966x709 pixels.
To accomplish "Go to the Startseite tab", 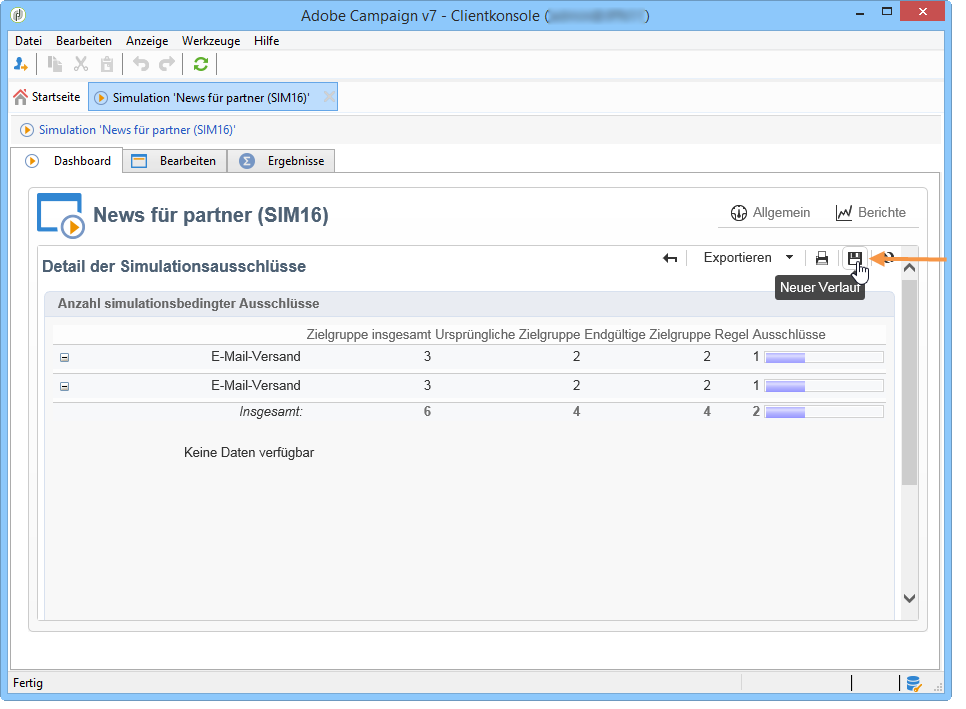I will click(47, 97).
